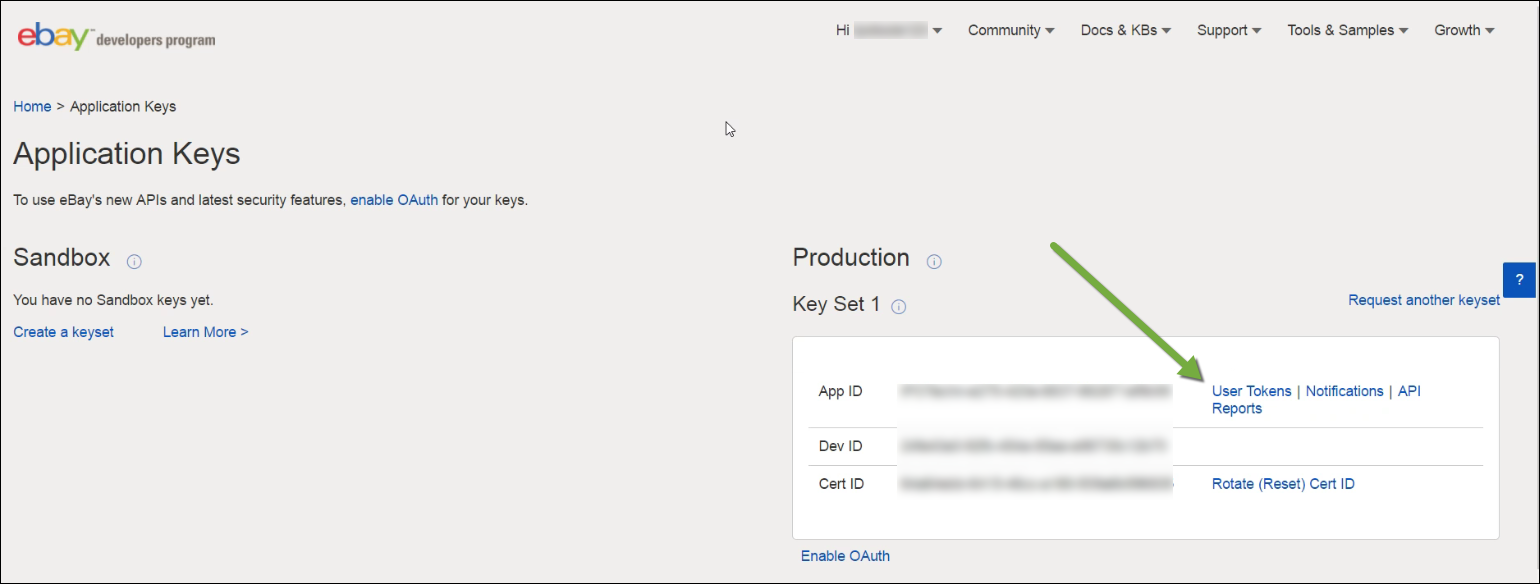Open the Sandbox info icon
This screenshot has width=1540, height=584.
coord(134,262)
